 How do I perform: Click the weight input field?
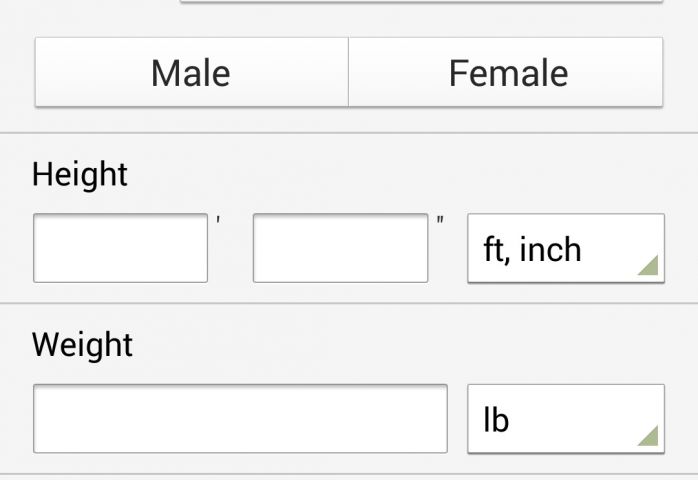(x=240, y=419)
